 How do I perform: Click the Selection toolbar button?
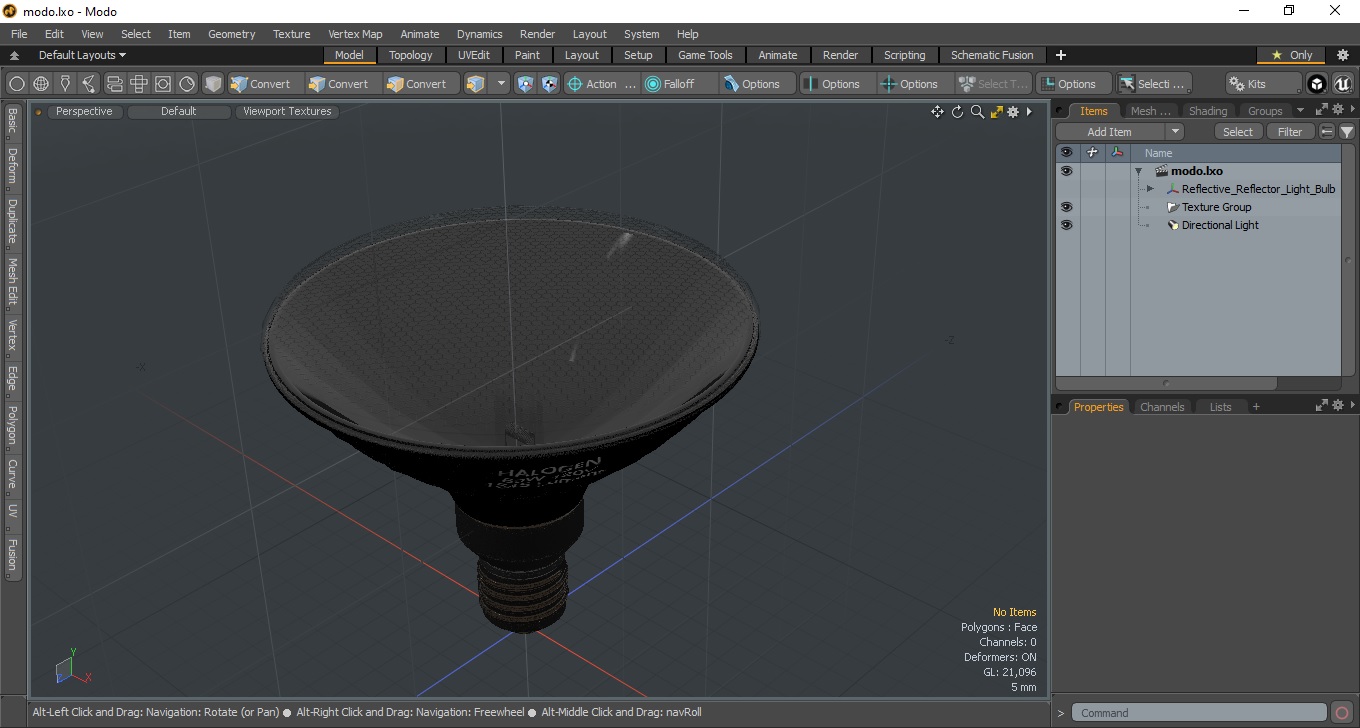click(1154, 84)
